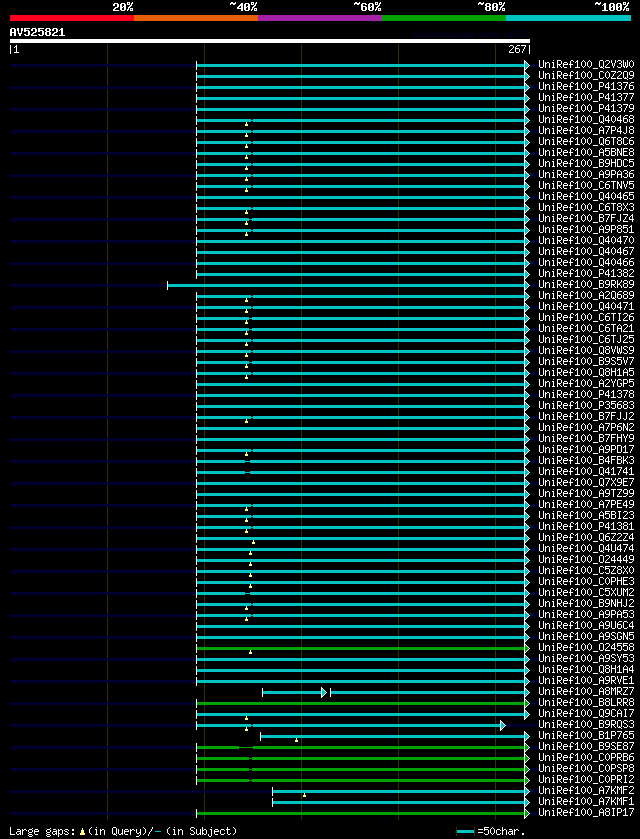640x839 pixels.
Task: Open hit UniRef100_C6TI26
Action: click(586, 317)
